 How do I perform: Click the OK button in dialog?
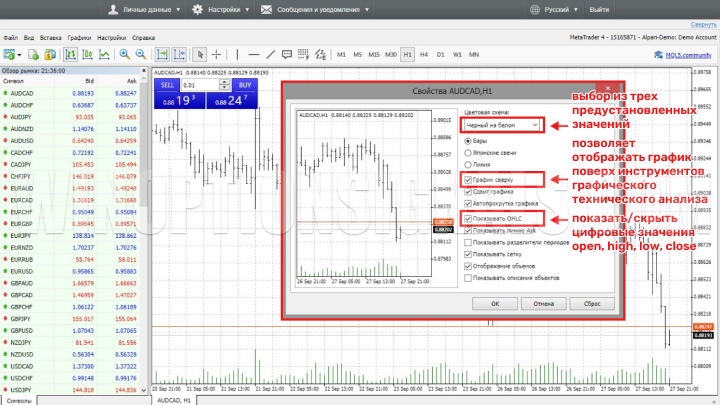494,303
